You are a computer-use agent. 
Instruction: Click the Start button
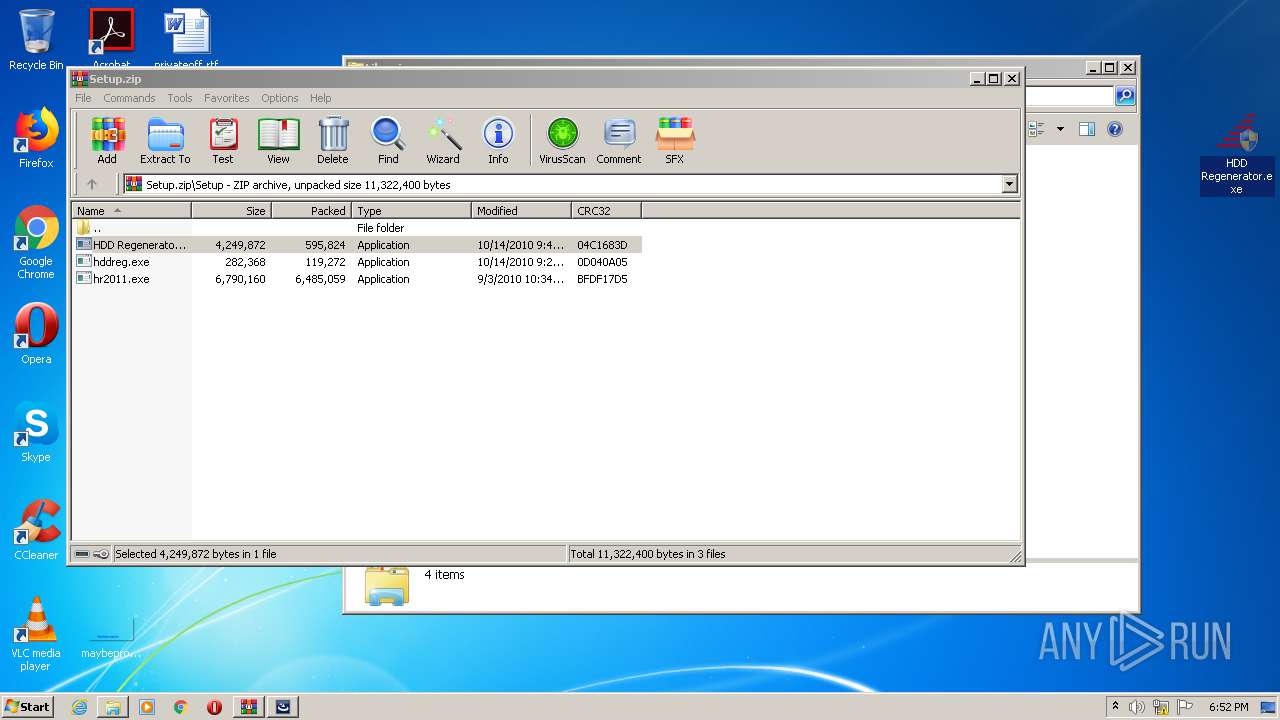pyautogui.click(x=28, y=706)
